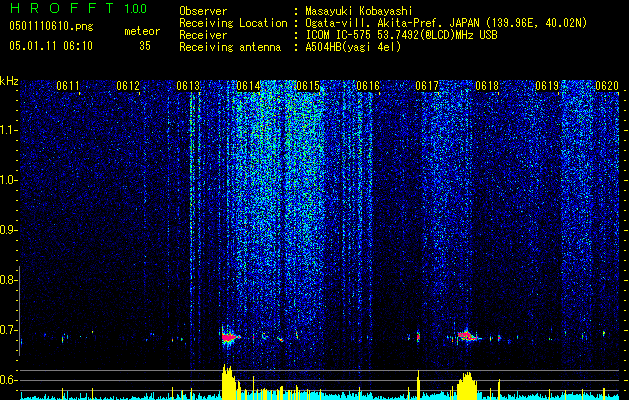
Task: Click the date stamp 05.01.11 06:10
Action: [x=51, y=46]
